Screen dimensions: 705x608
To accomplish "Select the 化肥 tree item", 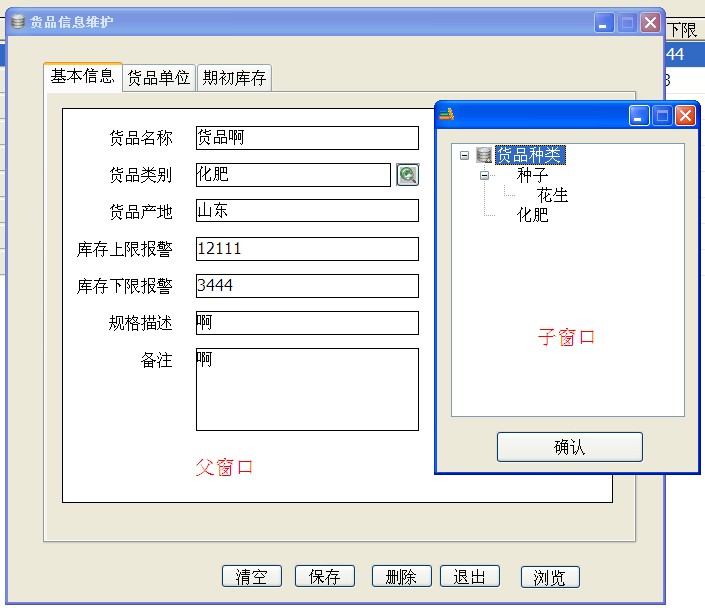I will 532,215.
